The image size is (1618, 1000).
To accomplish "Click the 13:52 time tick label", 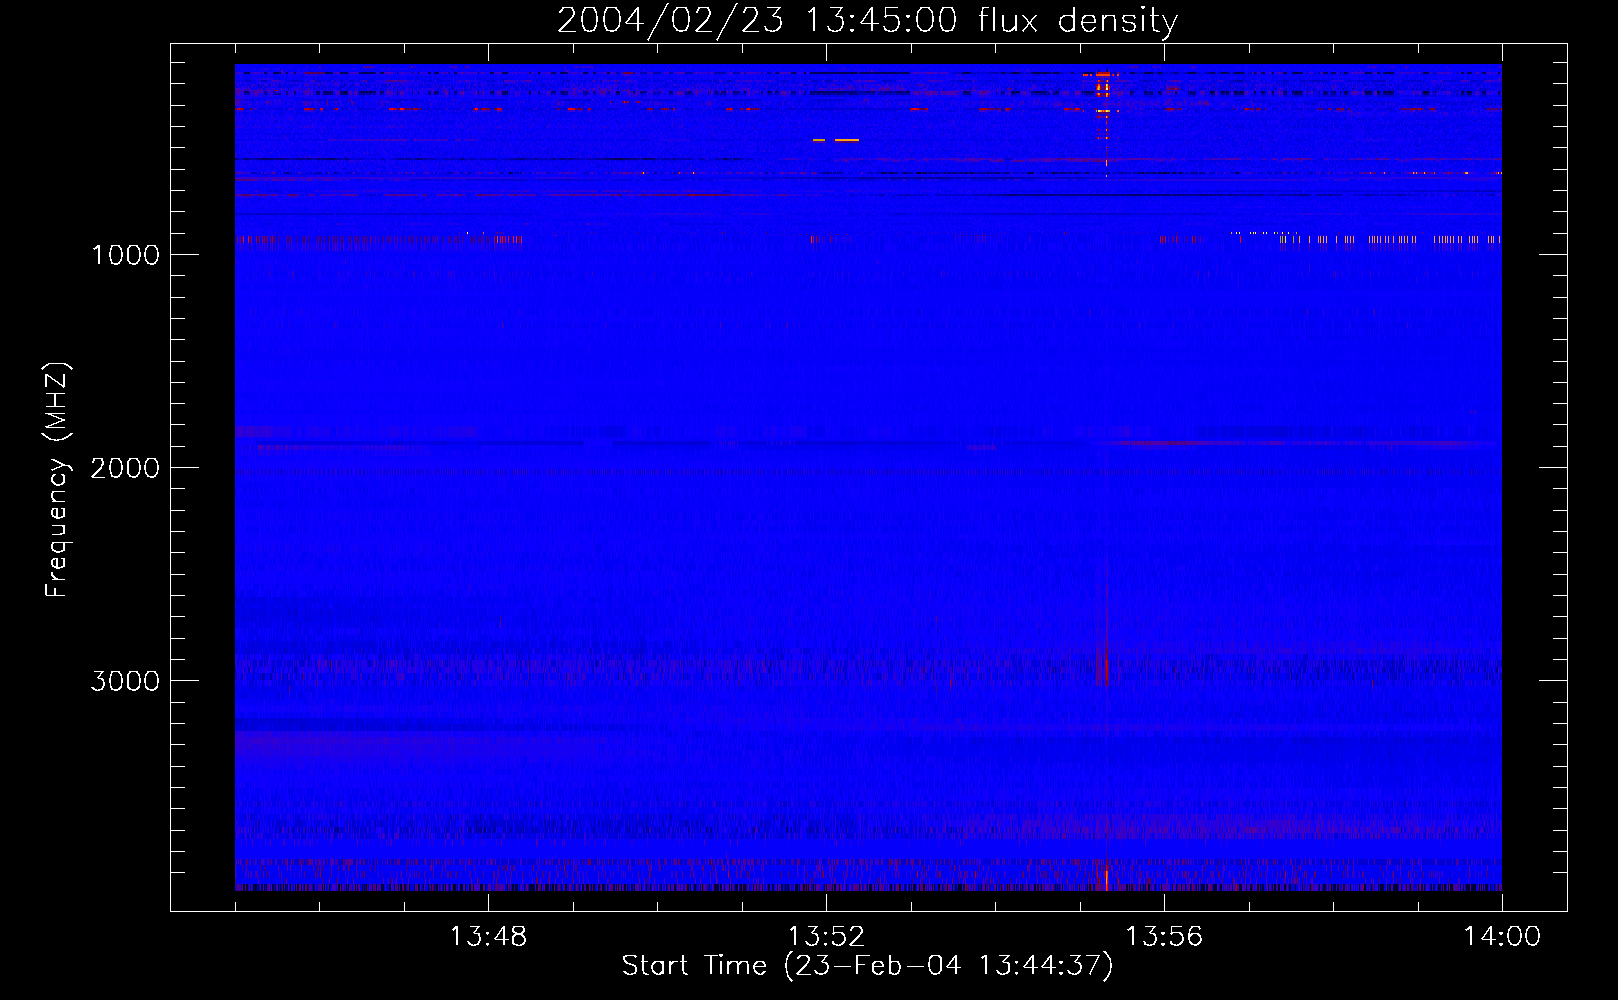I will pos(826,937).
